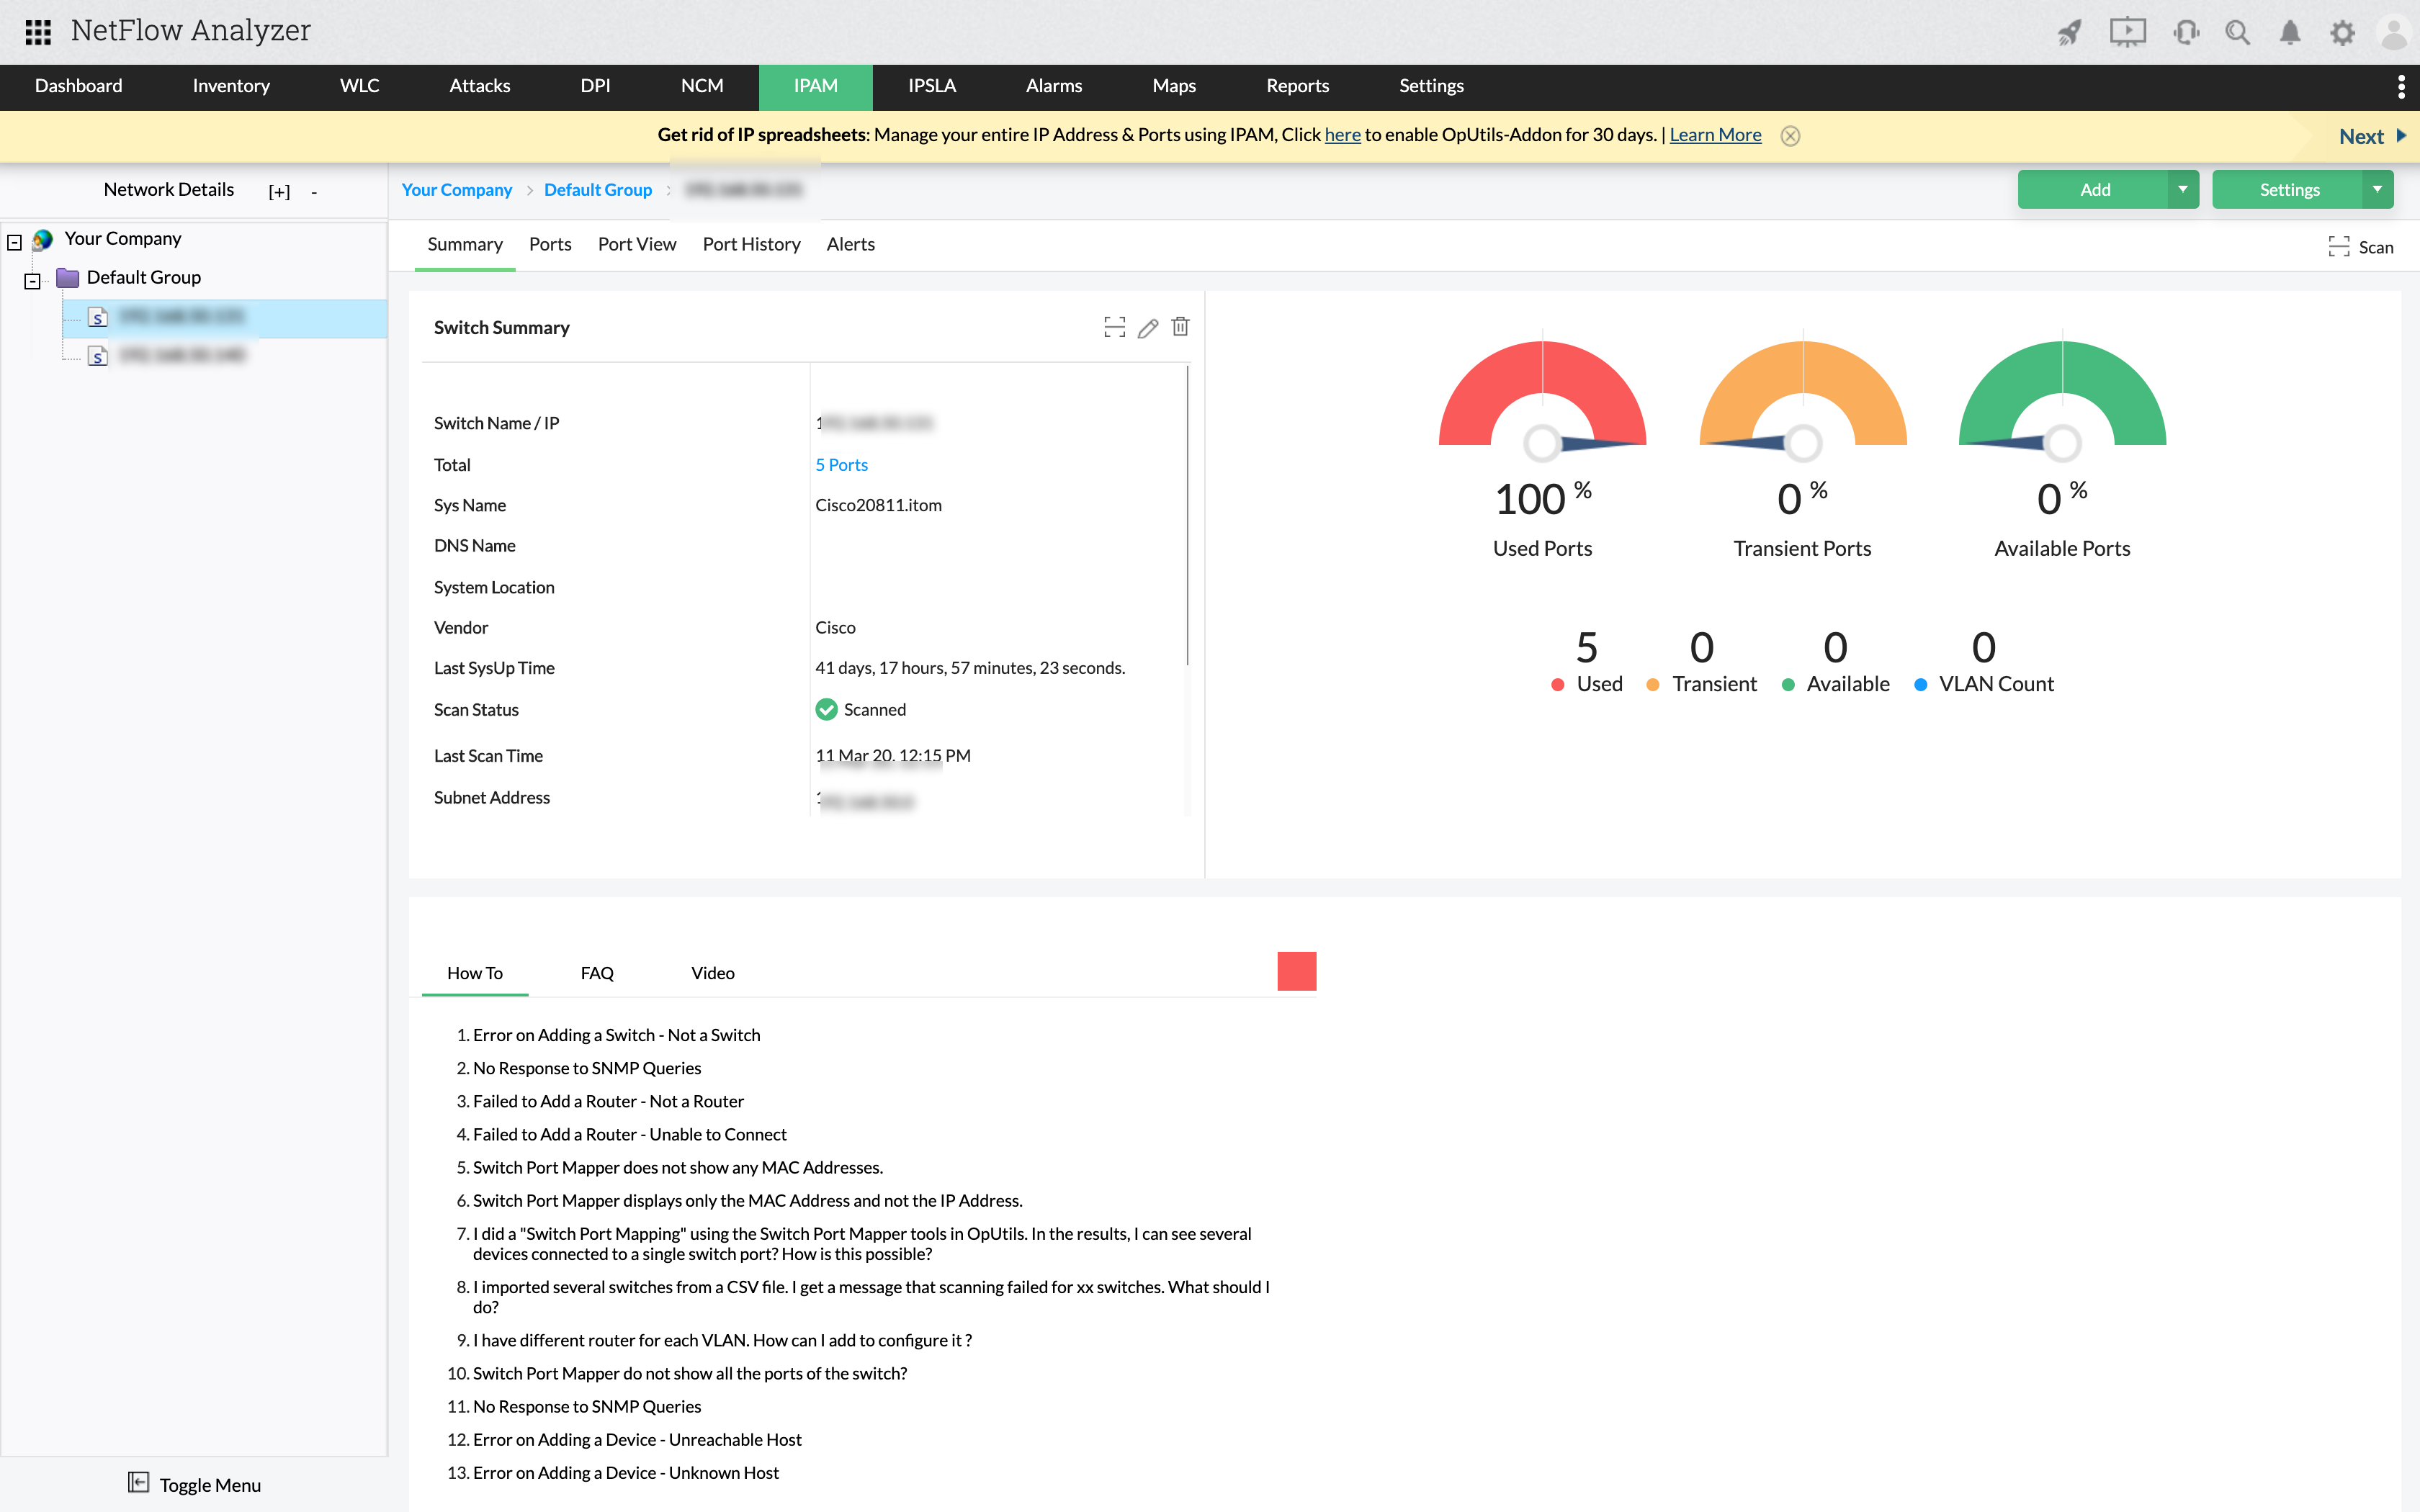Dismiss the IPAM banner close icon
The height and width of the screenshot is (1512, 2420).
click(1790, 136)
